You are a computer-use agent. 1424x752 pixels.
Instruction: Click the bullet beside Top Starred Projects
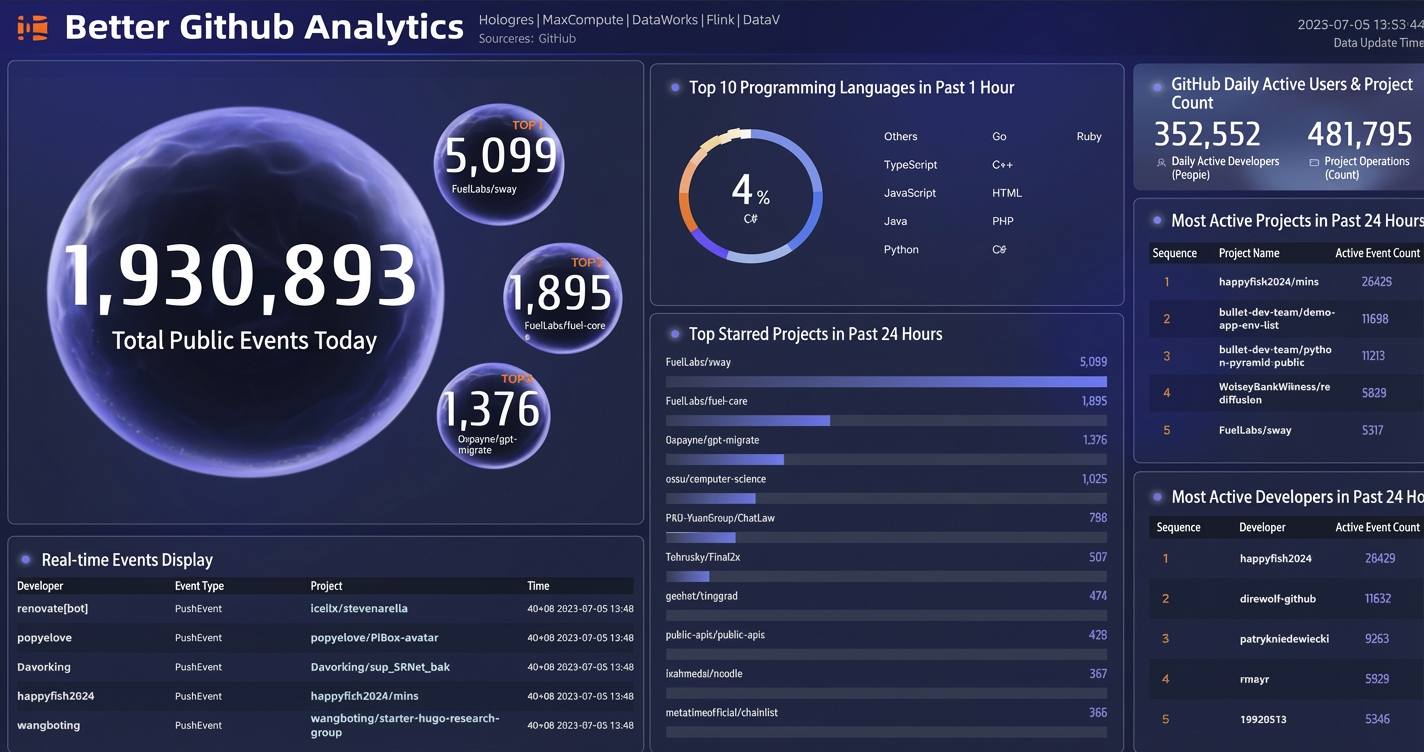pos(676,334)
